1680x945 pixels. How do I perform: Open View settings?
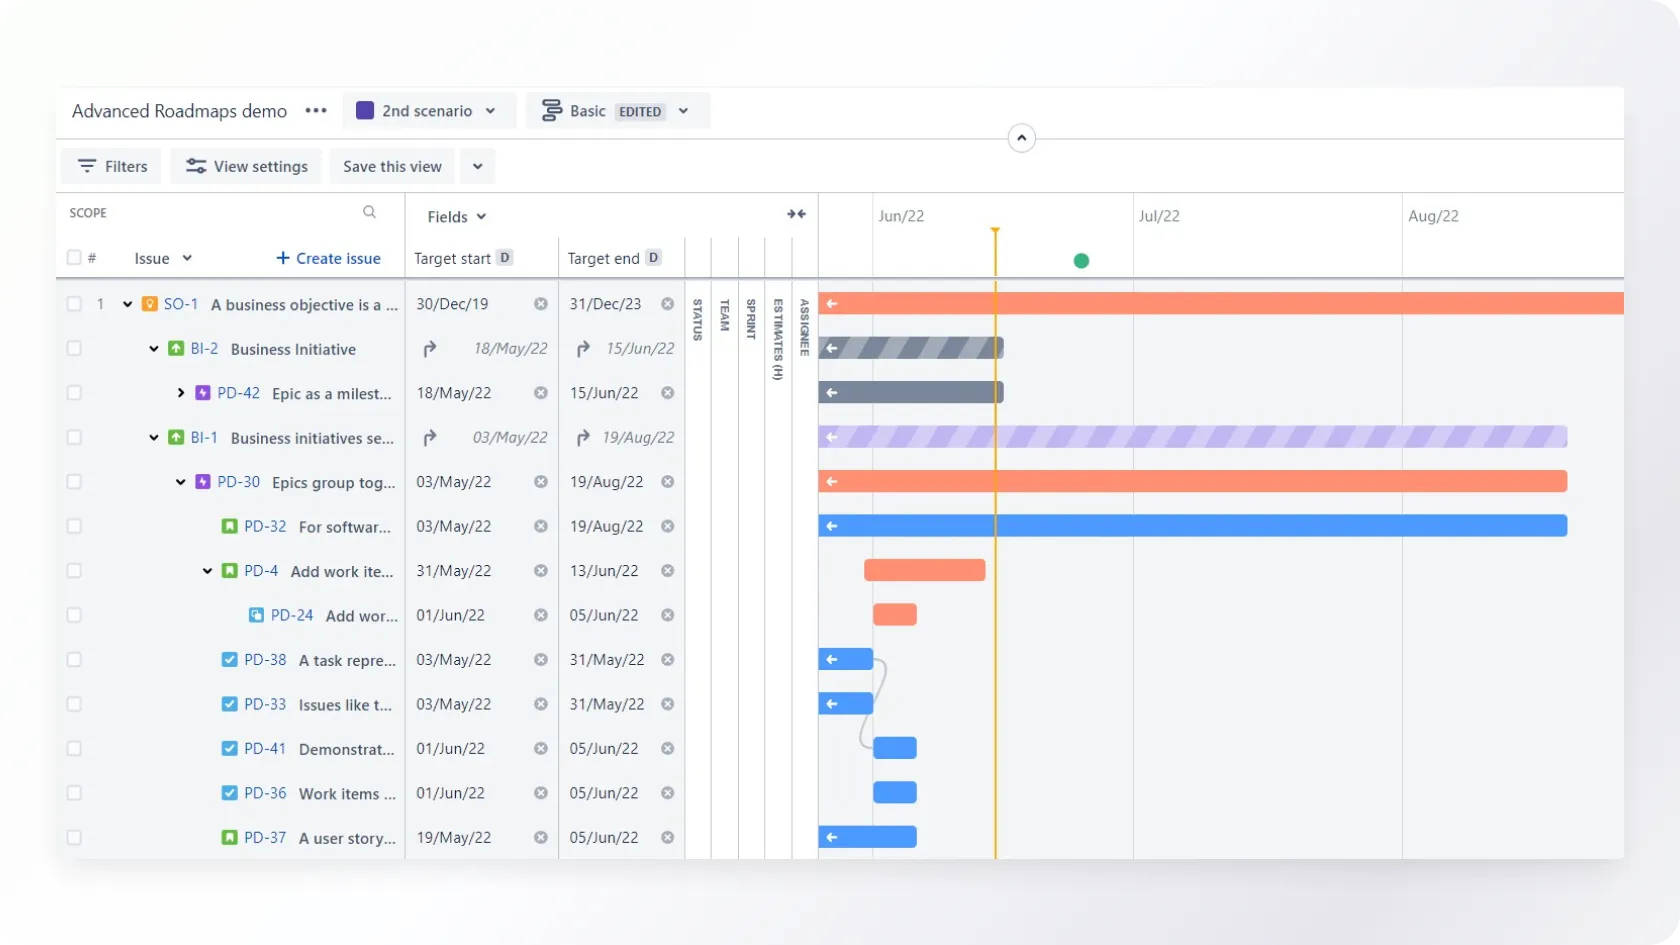[247, 166]
